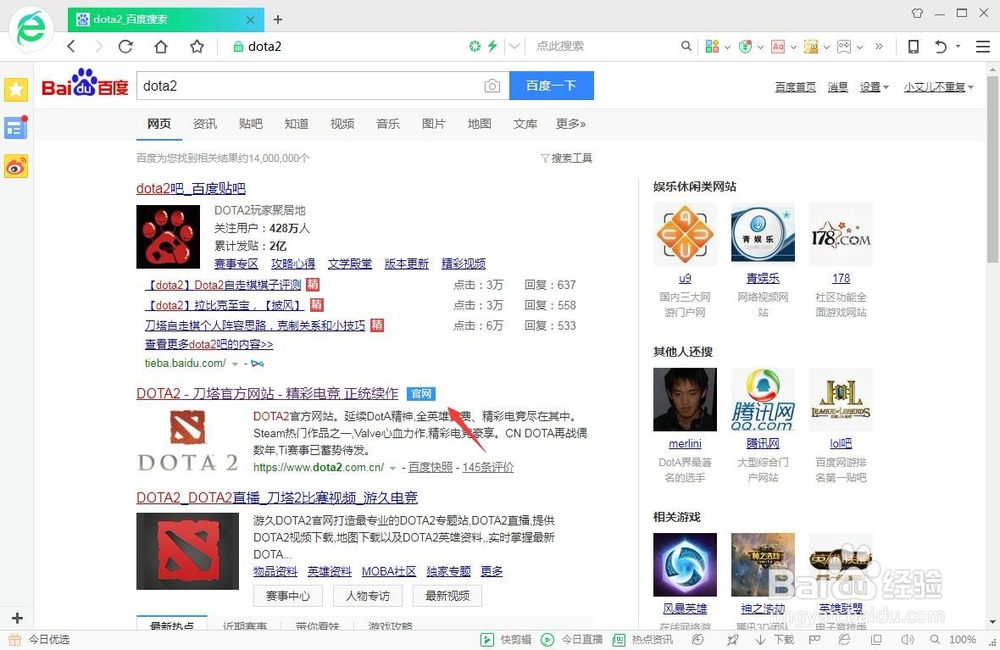Screen dimensions: 1000x650
Task: Open the 快剪辑 icon in status bar
Action: 506,639
